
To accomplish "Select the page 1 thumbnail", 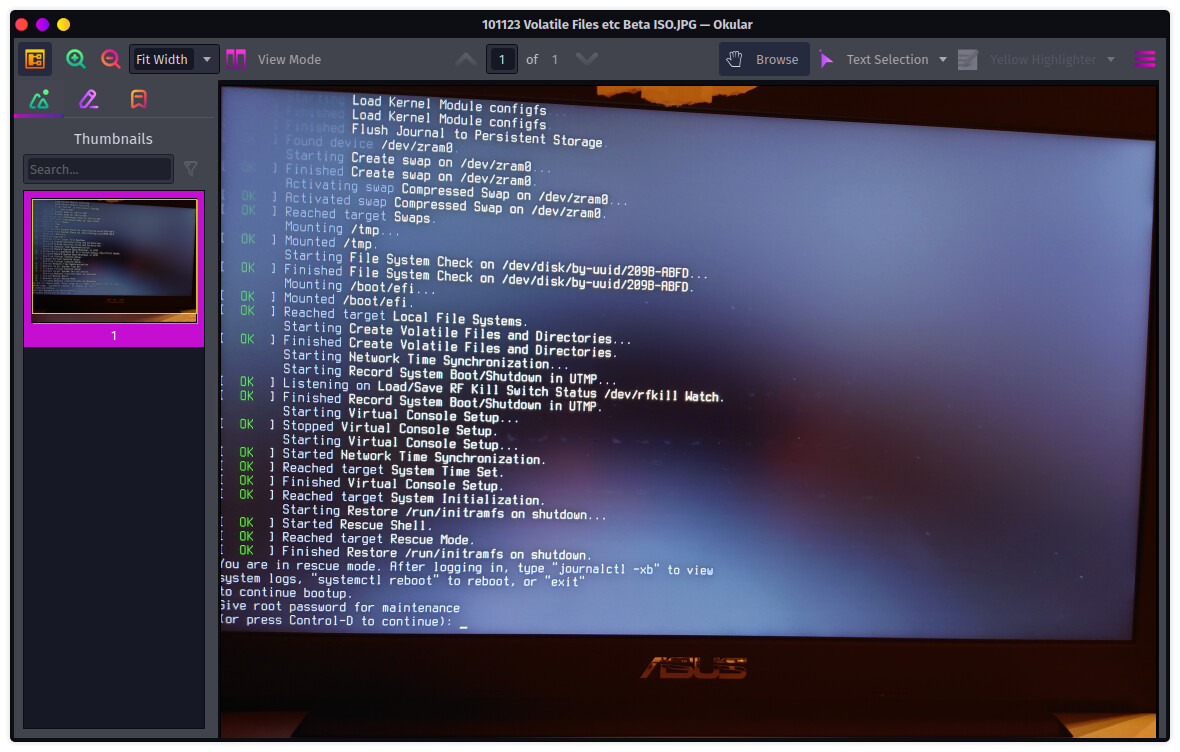I will (x=114, y=260).
